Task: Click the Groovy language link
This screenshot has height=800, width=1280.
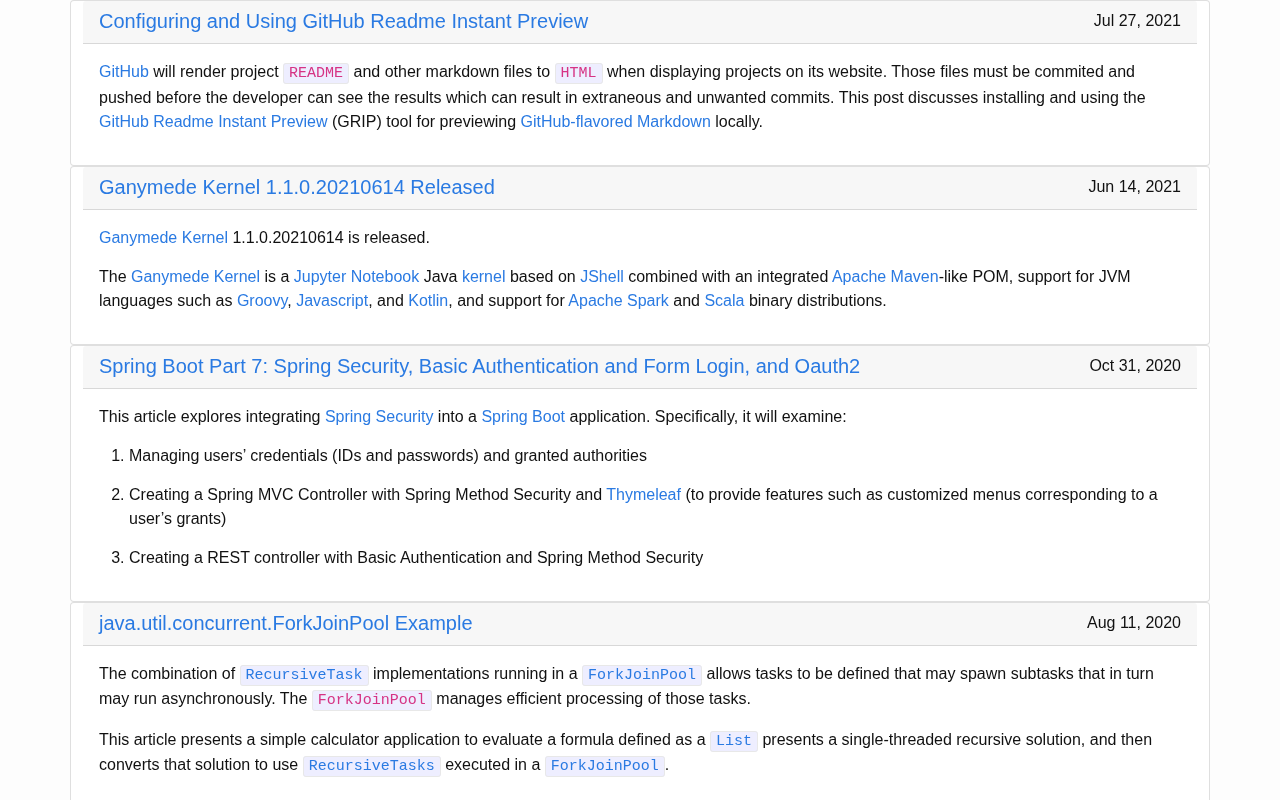Action: (262, 301)
